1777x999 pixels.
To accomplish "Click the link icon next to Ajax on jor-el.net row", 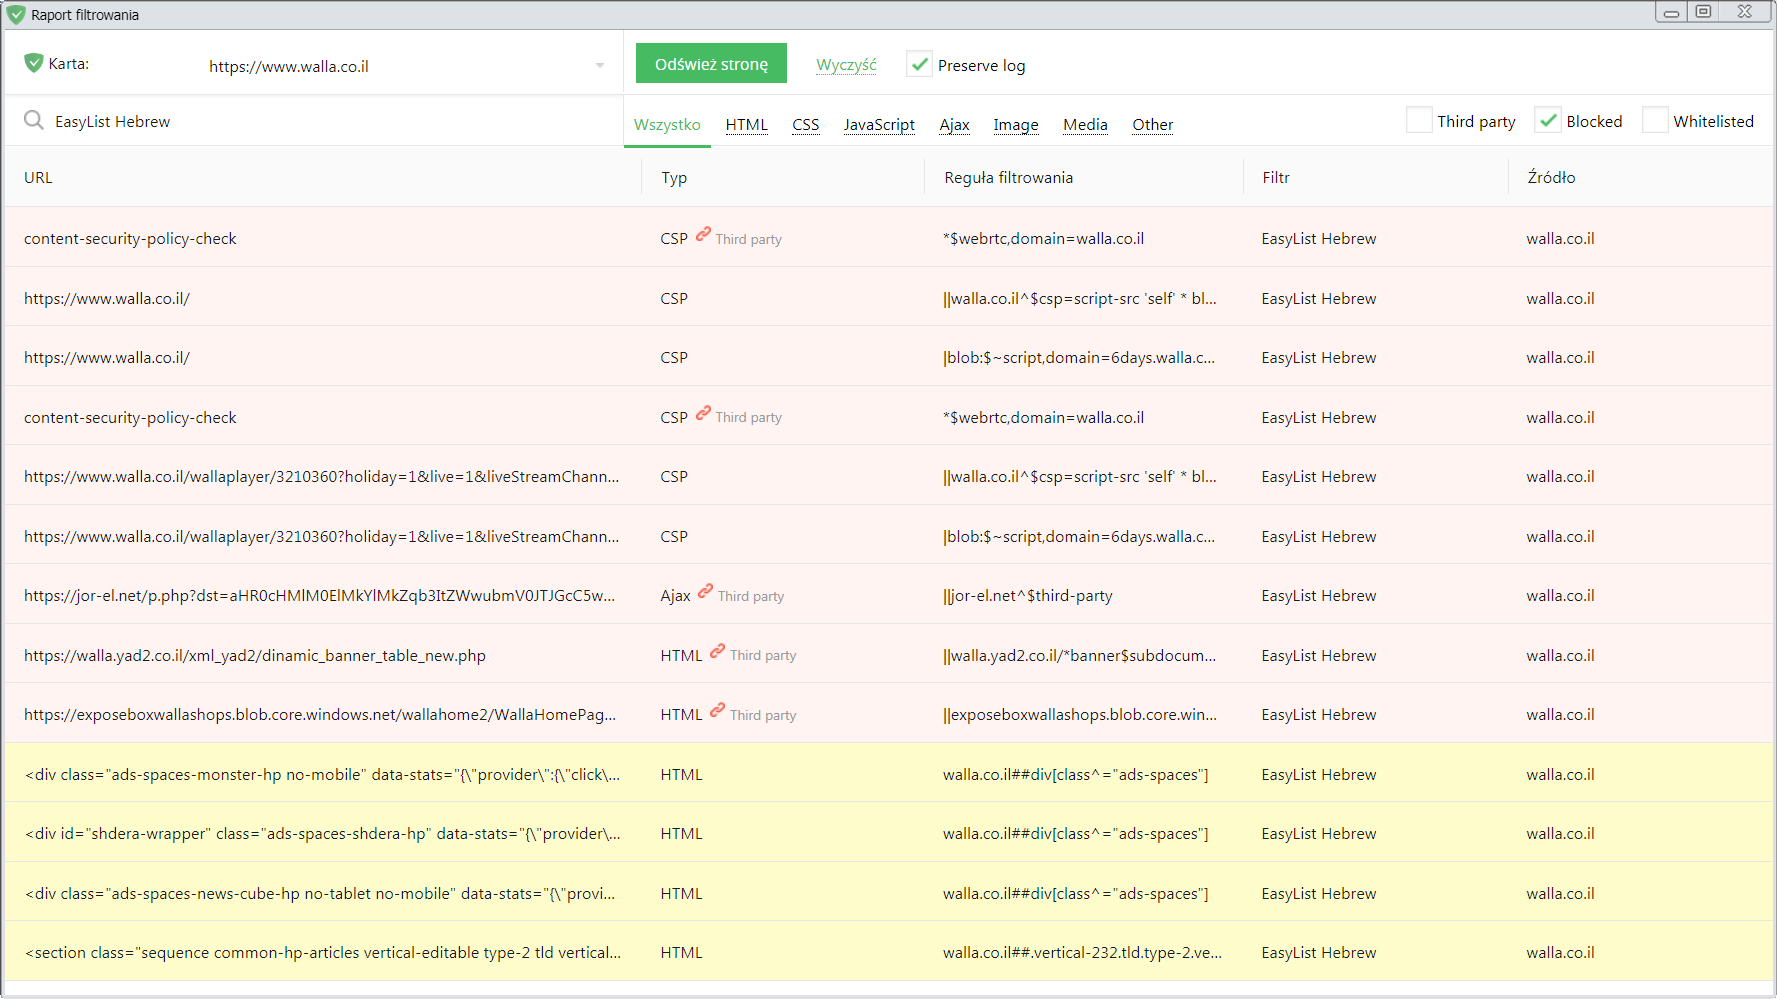I will click(x=707, y=594).
